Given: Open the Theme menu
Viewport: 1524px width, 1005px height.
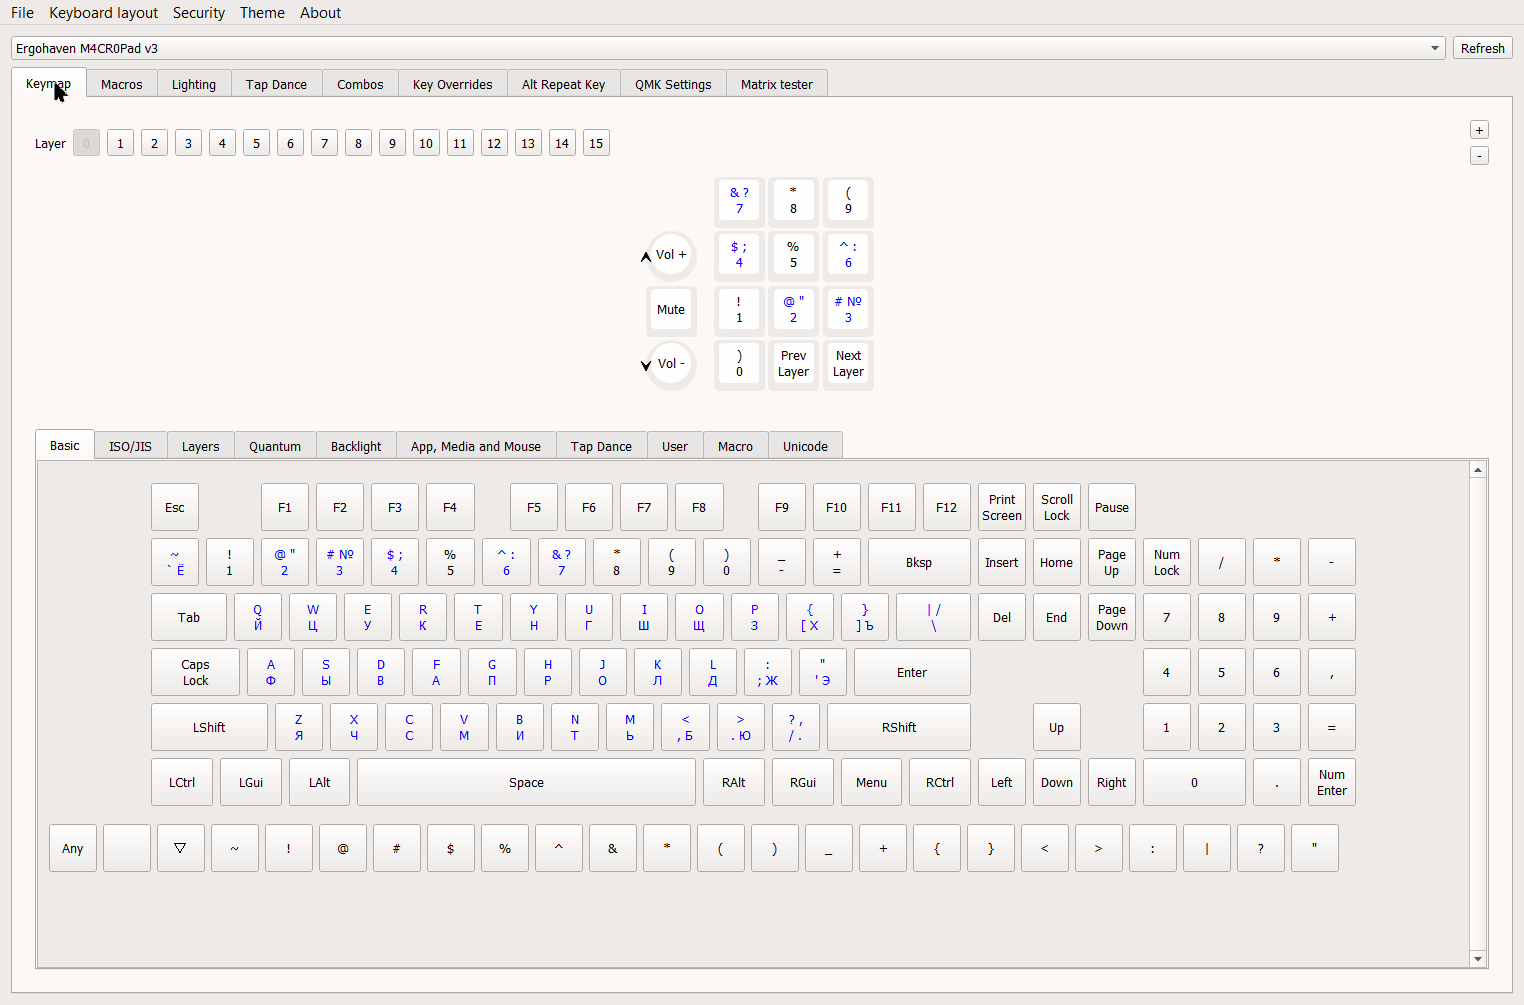Looking at the screenshot, I should pyautogui.click(x=262, y=13).
